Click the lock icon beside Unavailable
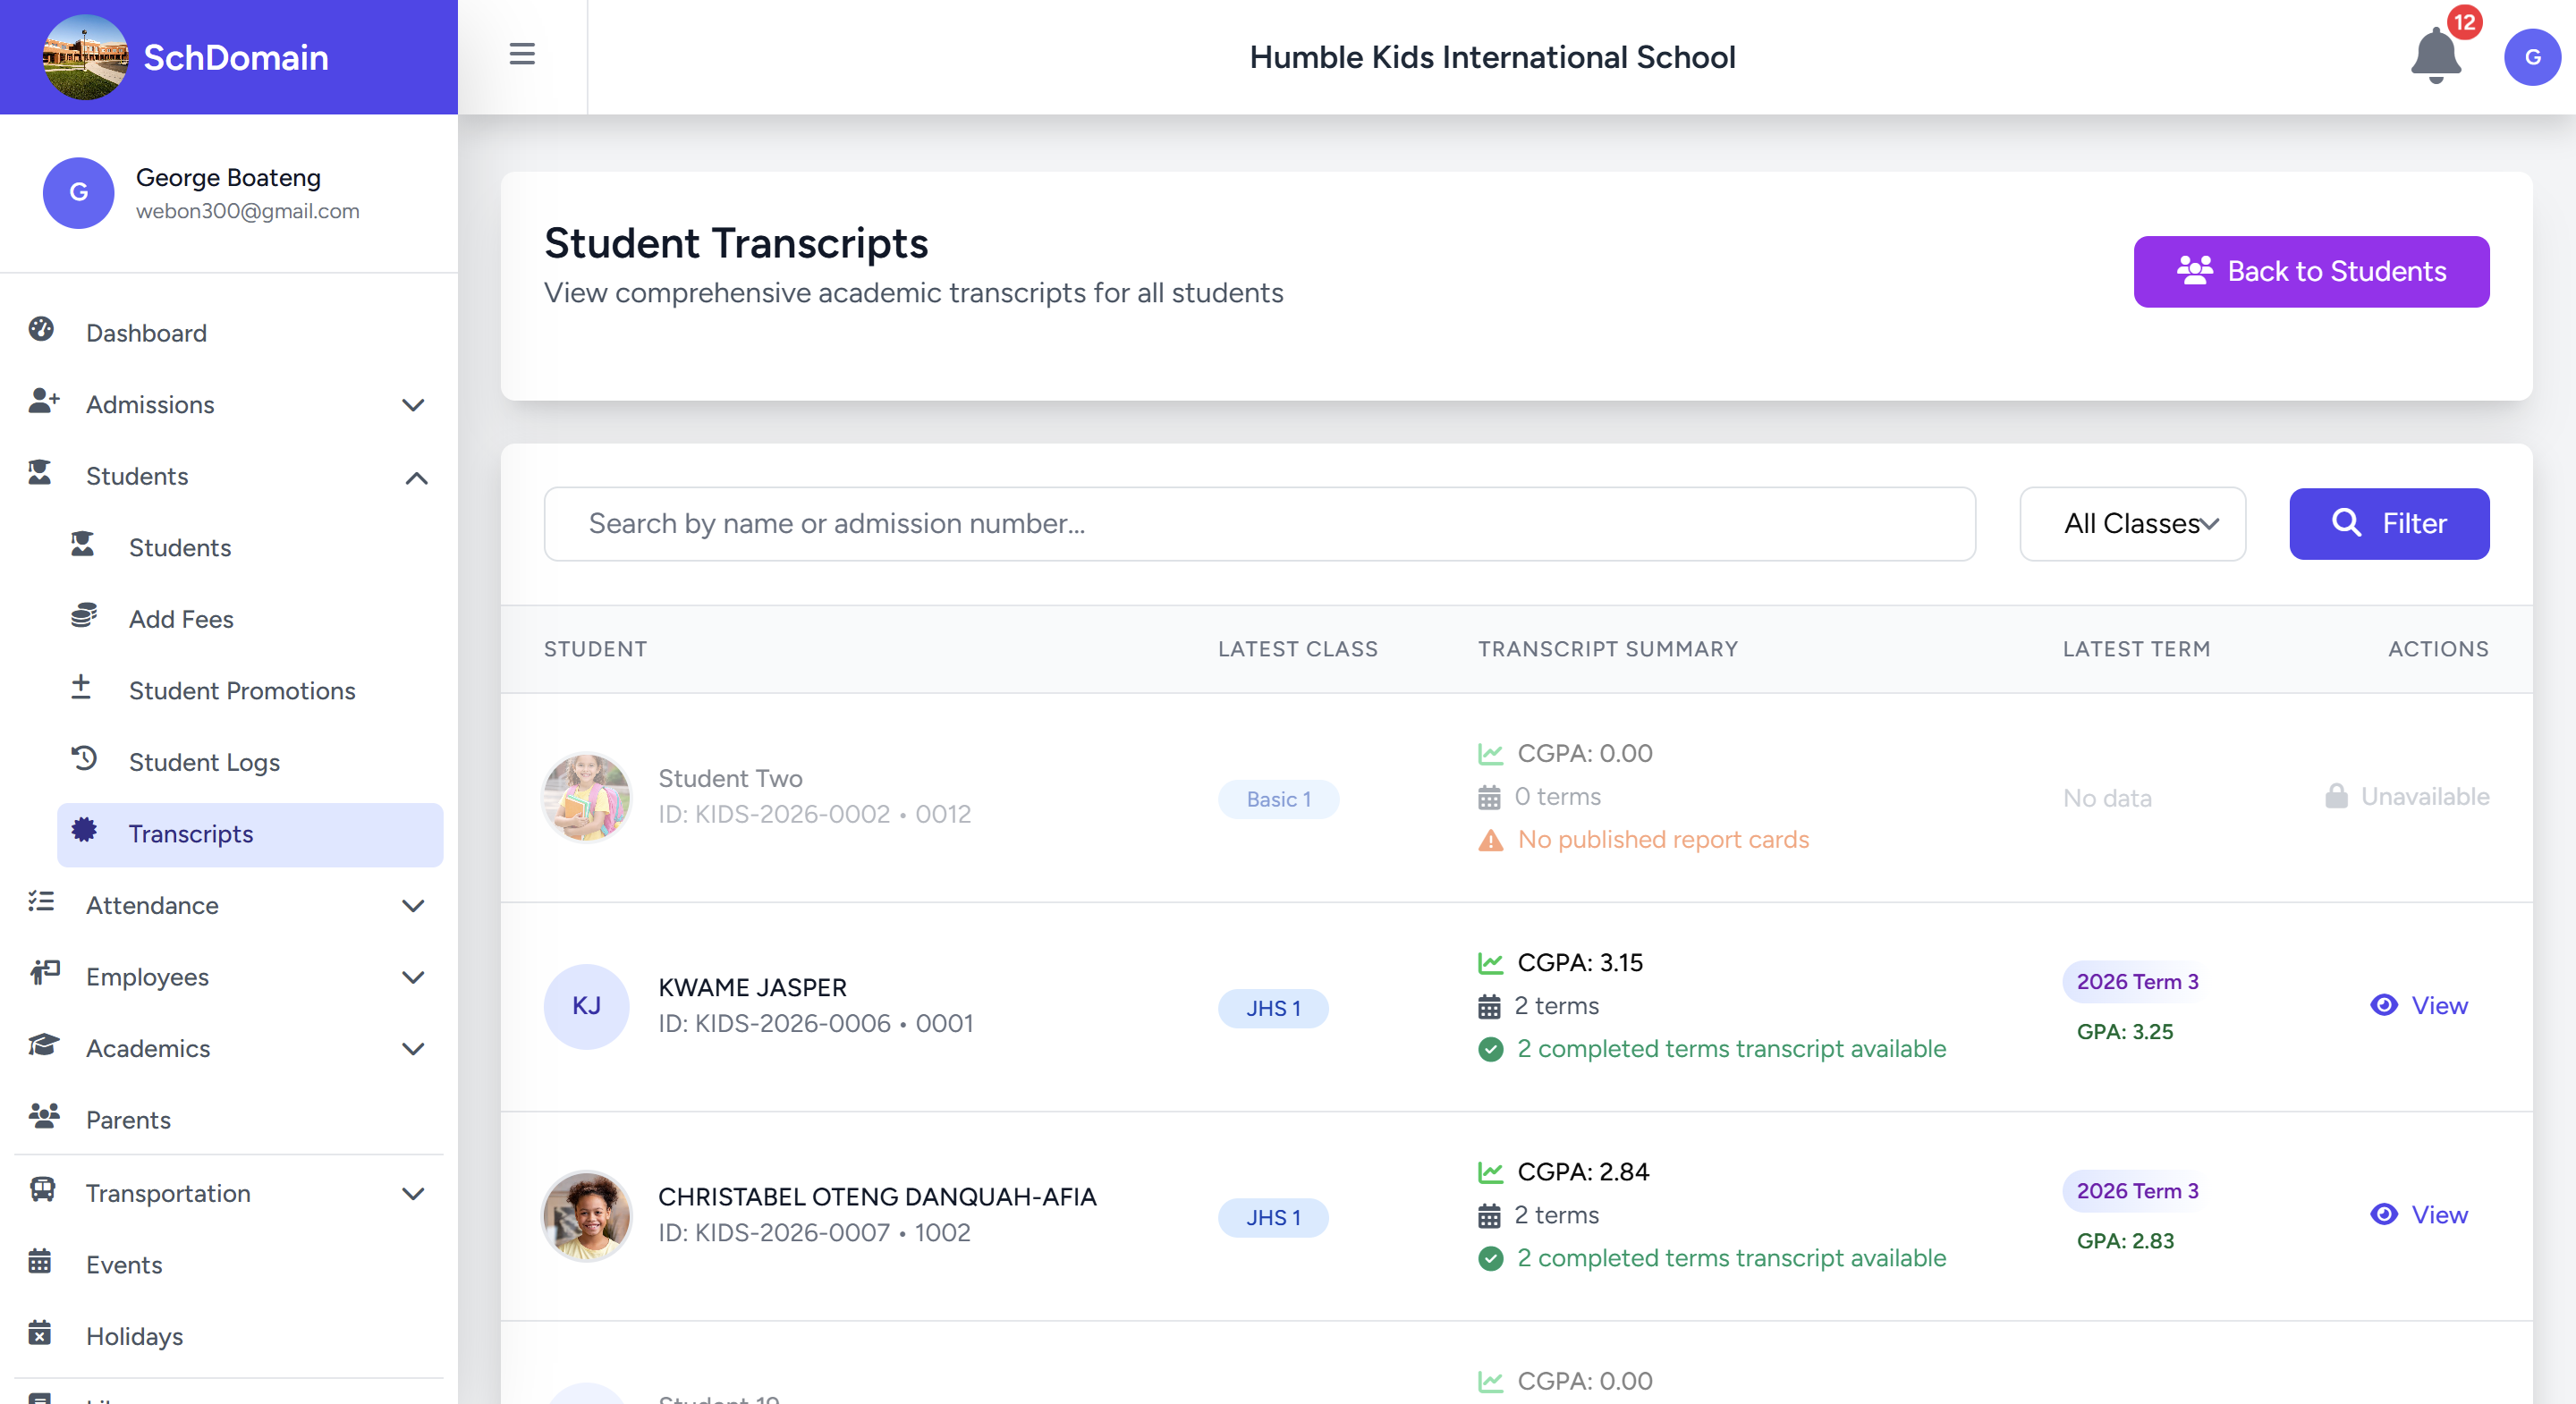 point(2336,796)
